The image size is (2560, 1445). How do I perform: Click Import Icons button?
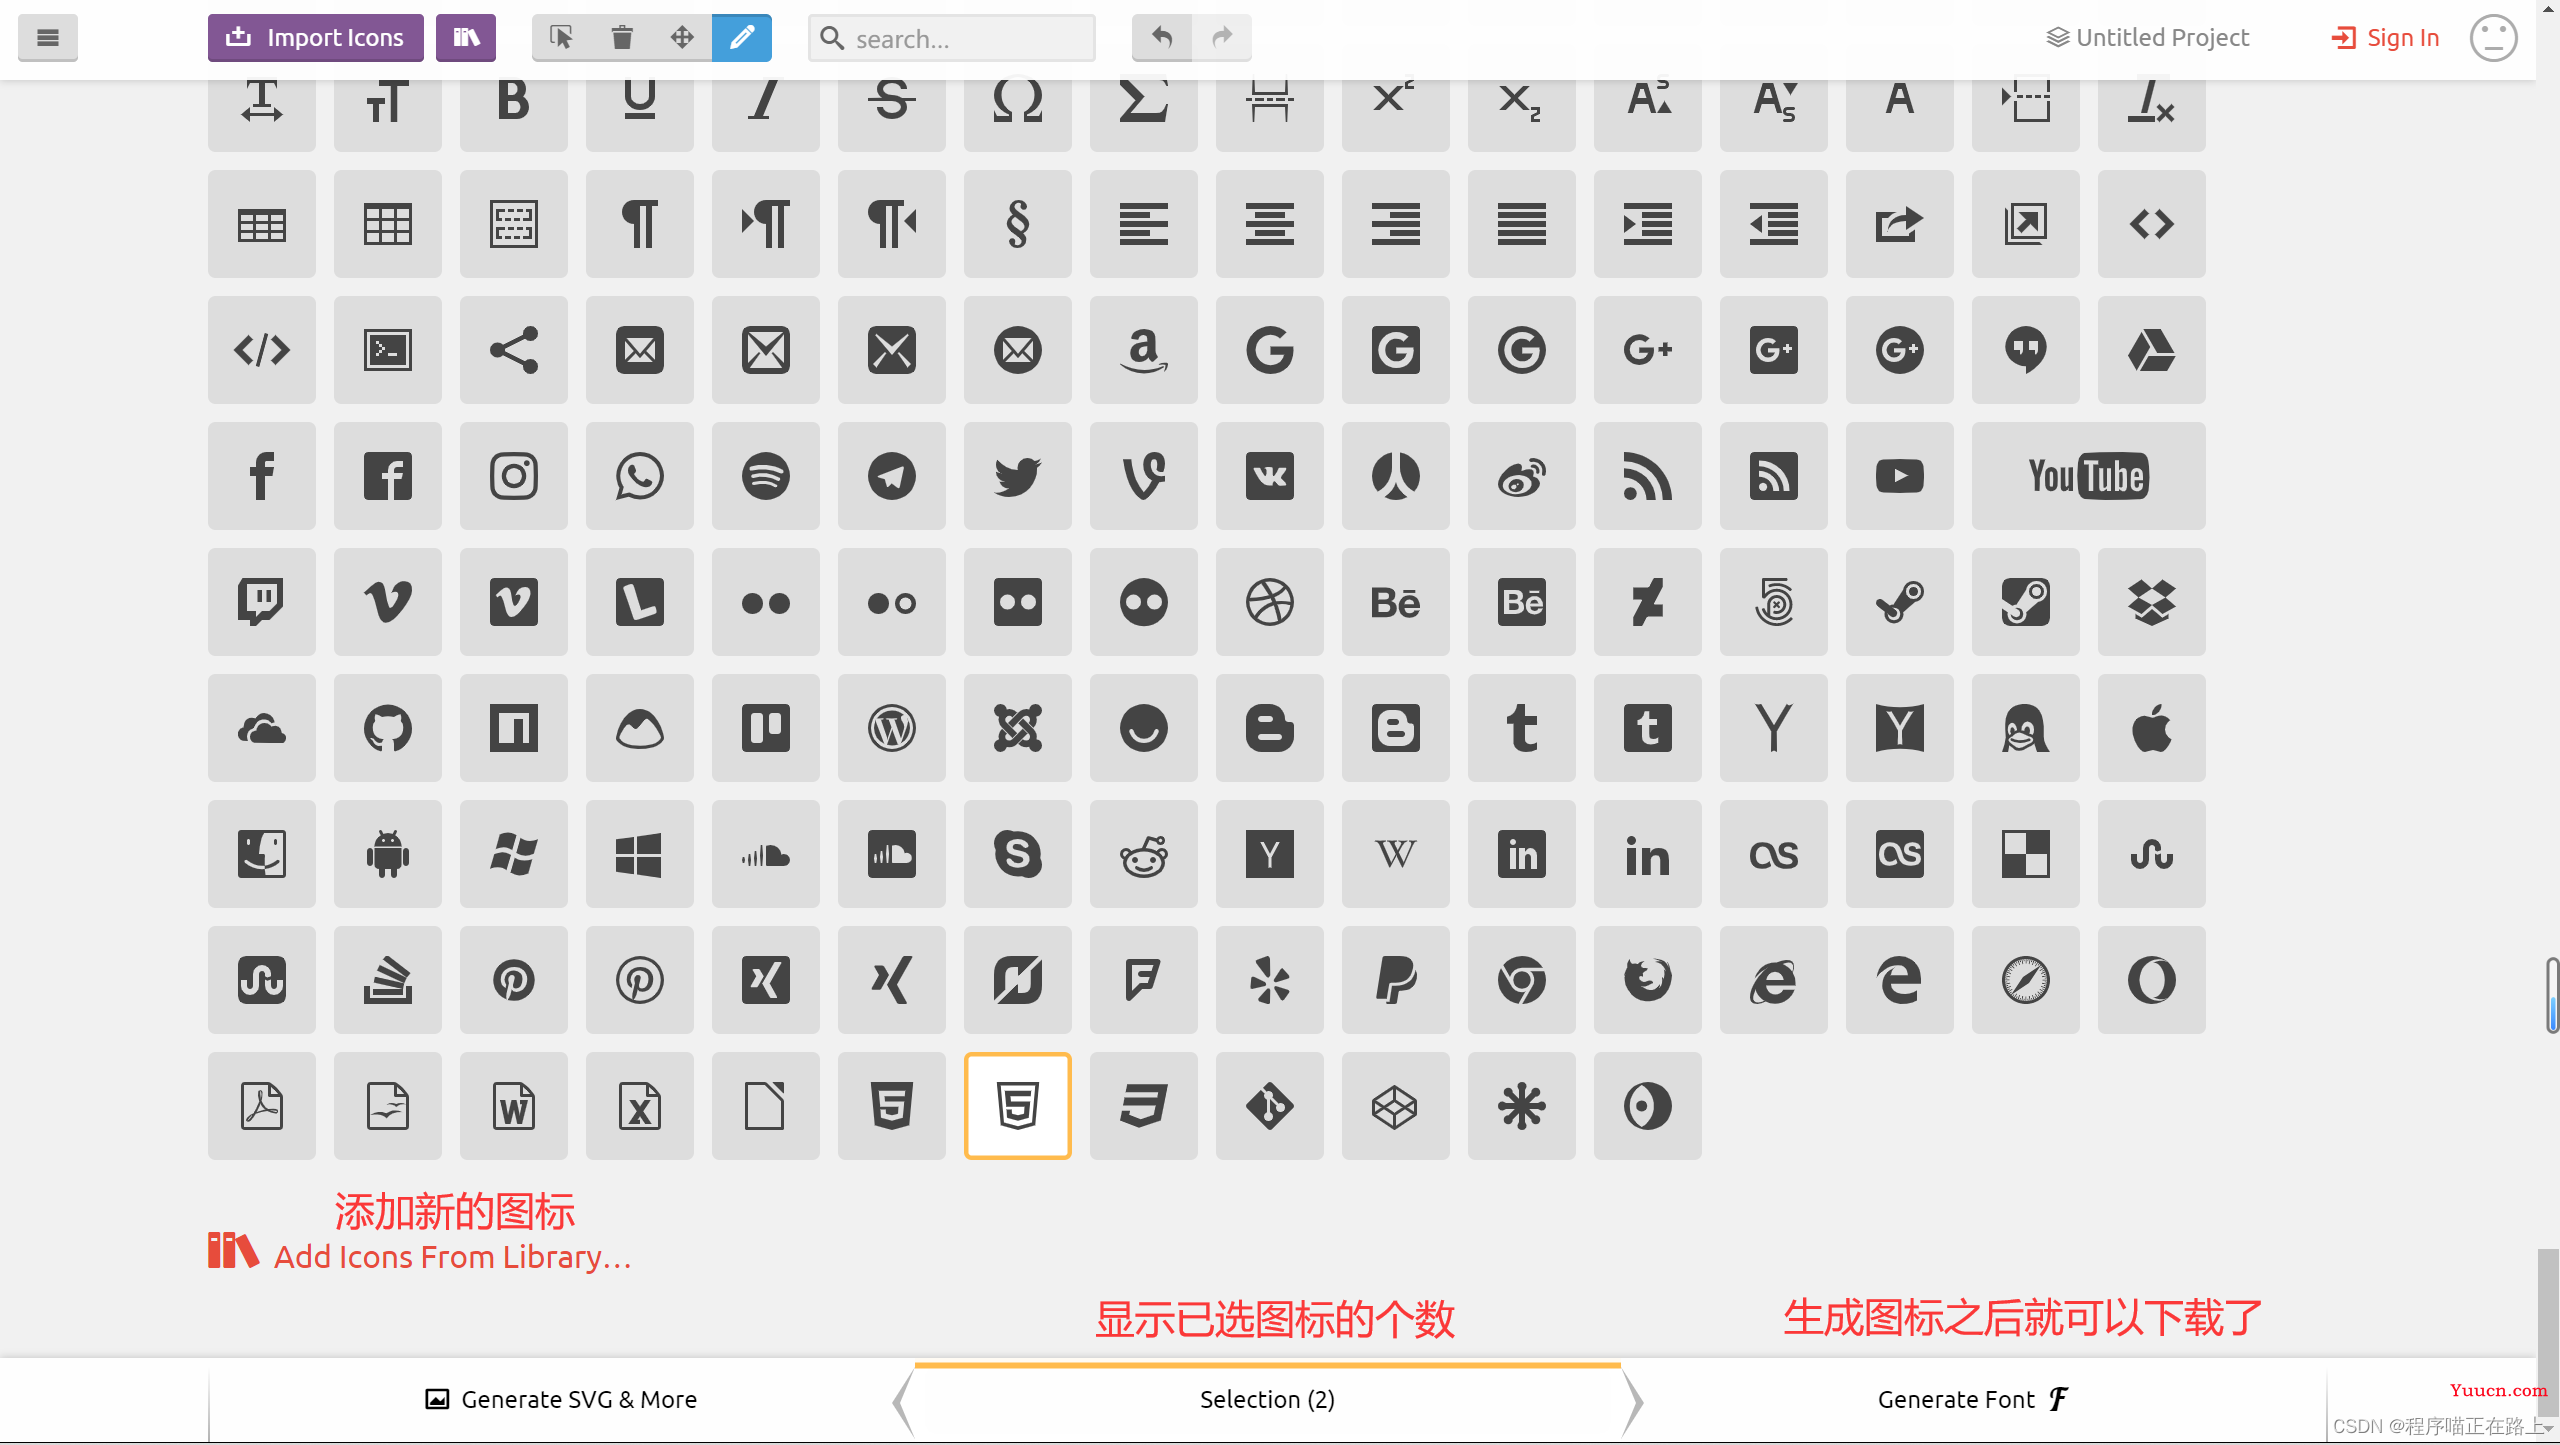point(316,37)
